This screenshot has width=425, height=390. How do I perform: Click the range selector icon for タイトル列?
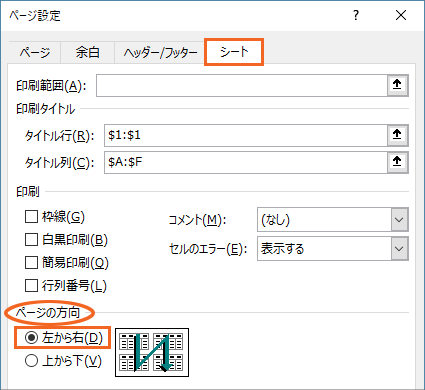[397, 162]
